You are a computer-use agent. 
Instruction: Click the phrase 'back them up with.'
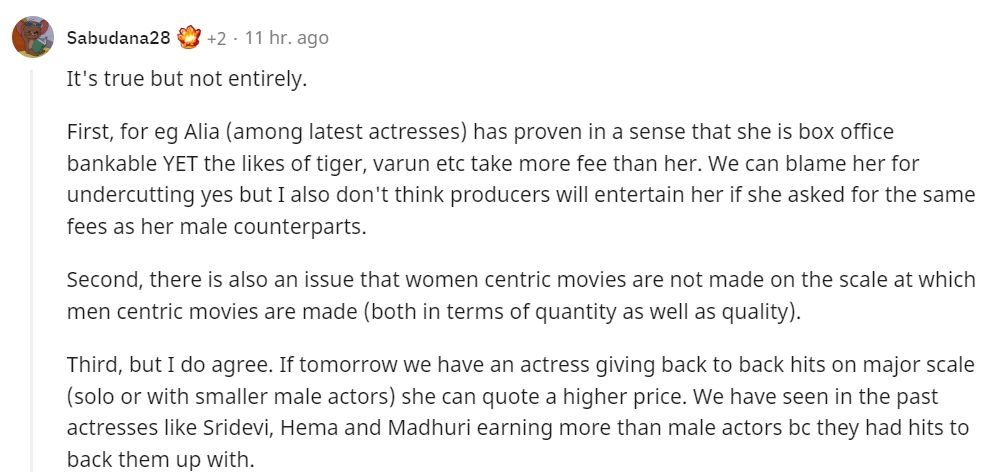click(x=161, y=459)
